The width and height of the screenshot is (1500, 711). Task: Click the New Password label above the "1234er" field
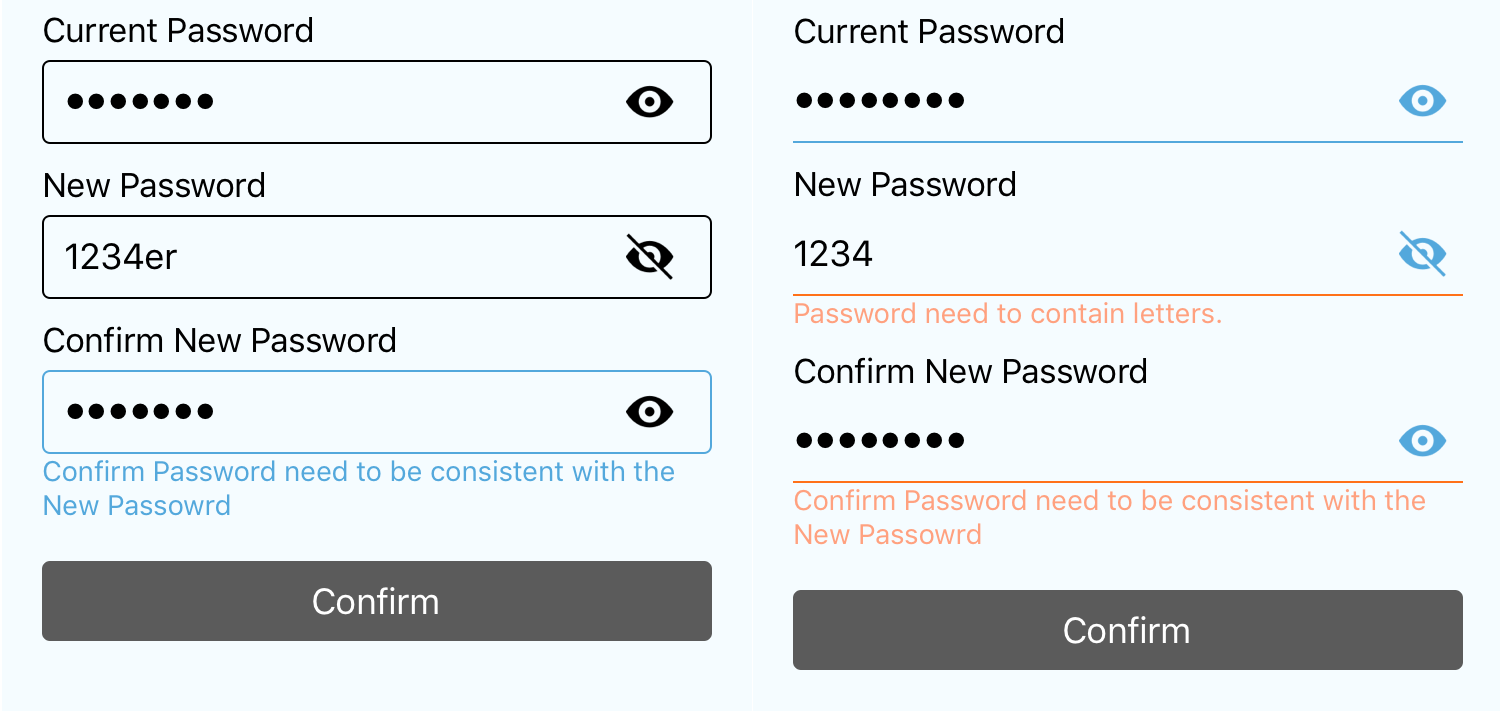tap(154, 186)
